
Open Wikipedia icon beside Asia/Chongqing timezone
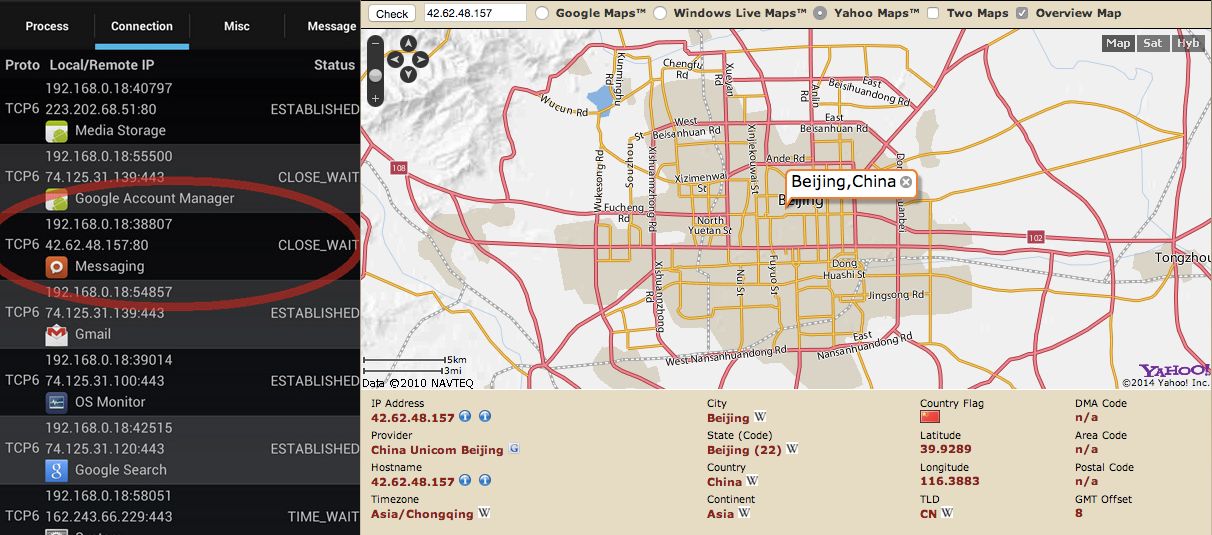tap(483, 514)
